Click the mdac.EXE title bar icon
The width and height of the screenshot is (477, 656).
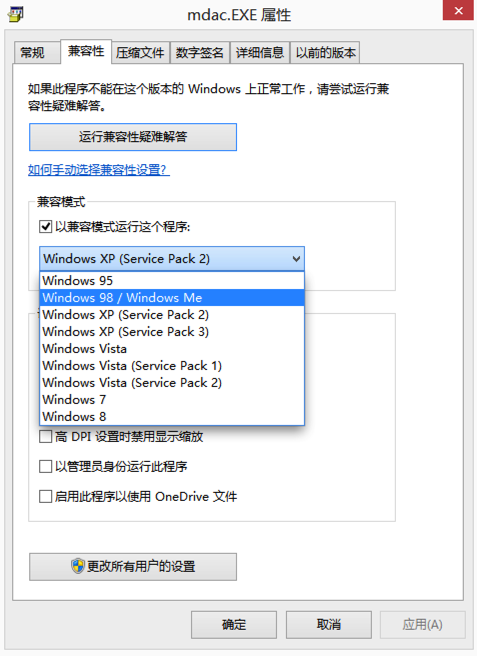click(x=15, y=14)
